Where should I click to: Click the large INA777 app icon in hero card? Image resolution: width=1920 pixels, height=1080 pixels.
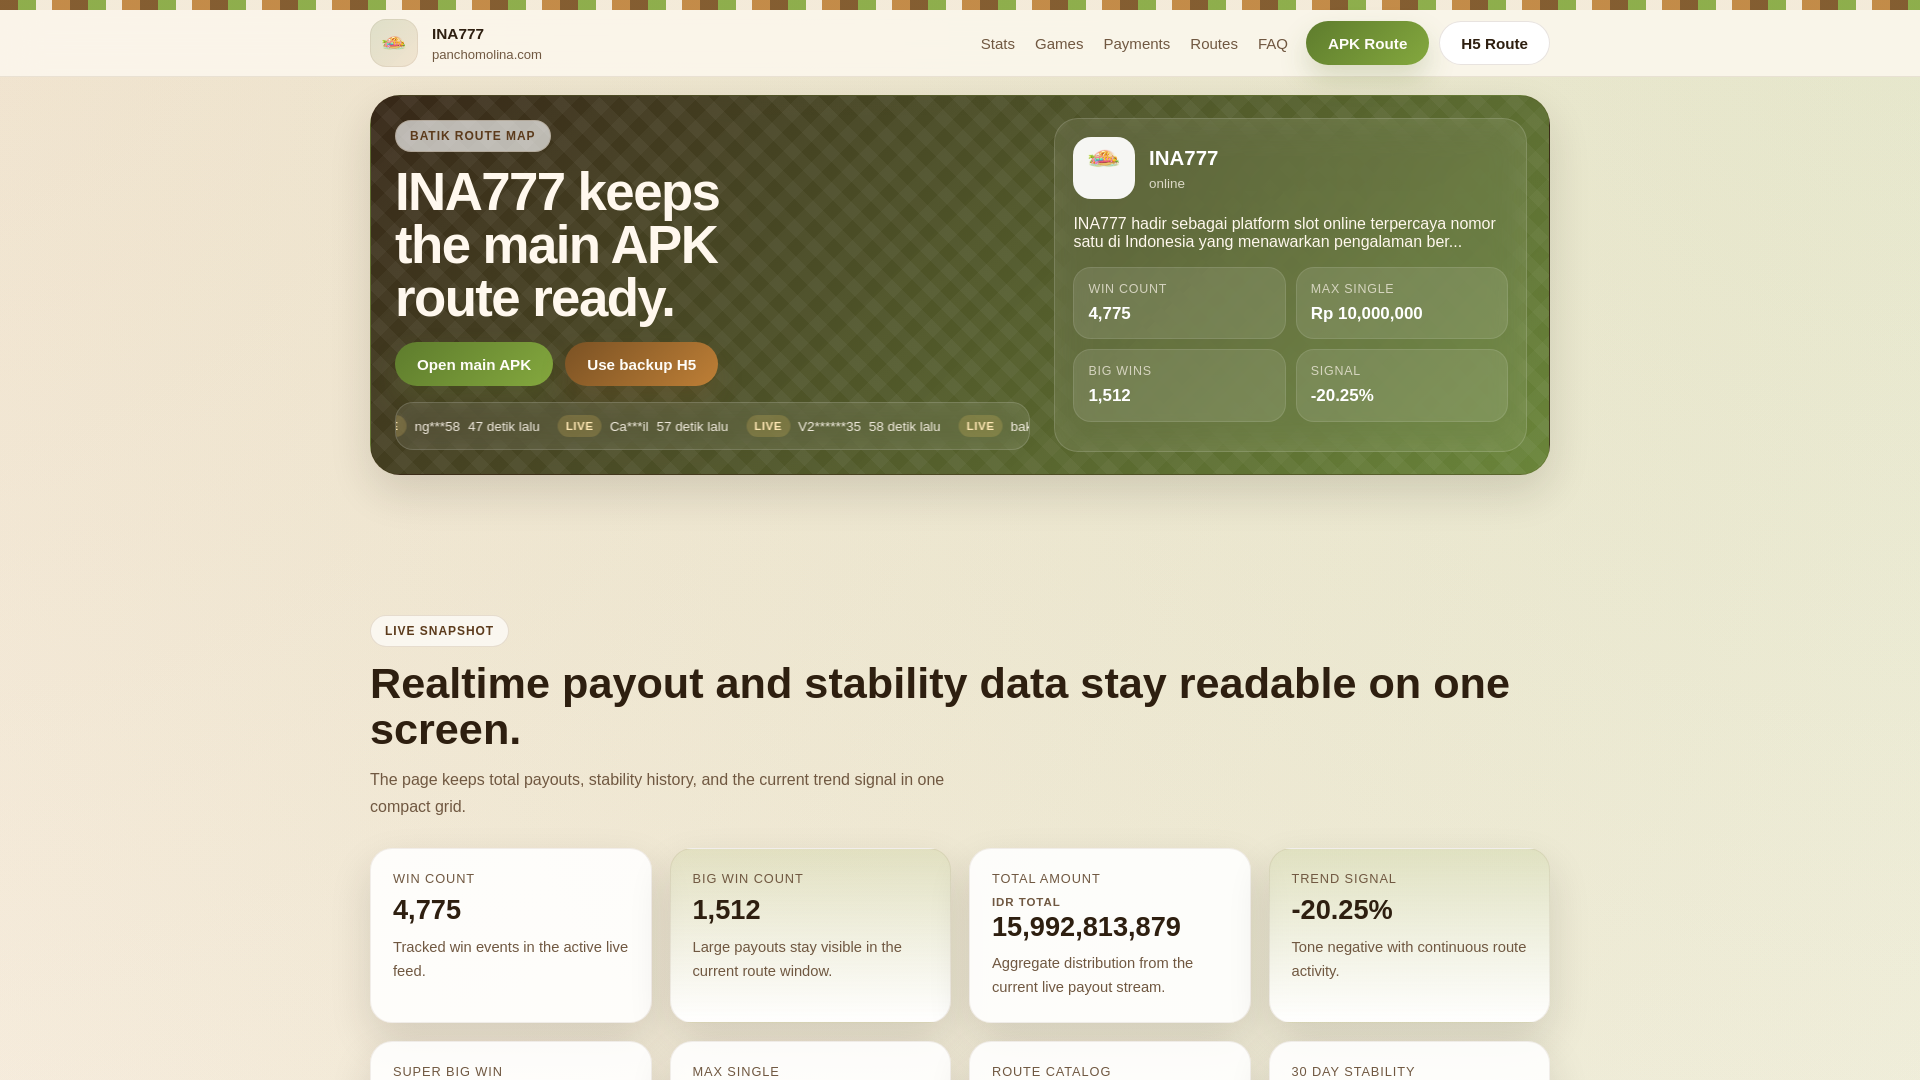click(x=1103, y=168)
